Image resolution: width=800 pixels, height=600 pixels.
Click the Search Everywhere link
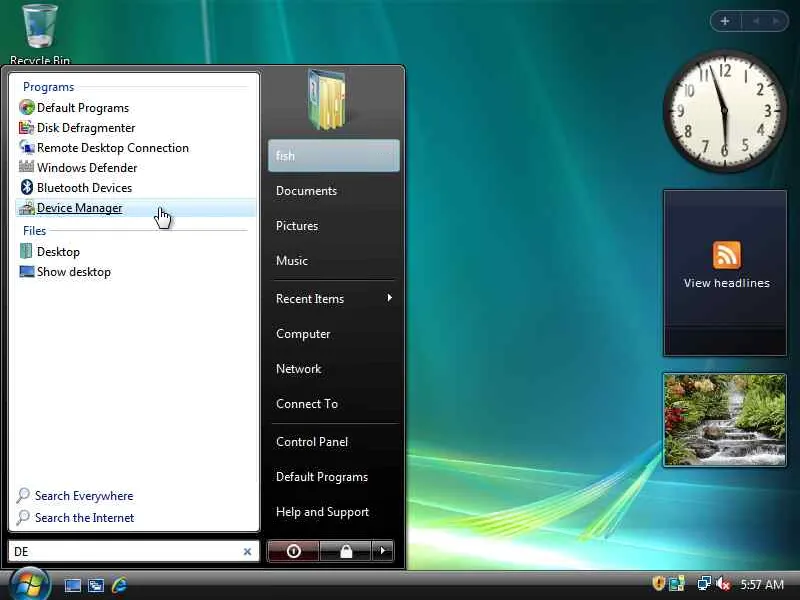coord(84,496)
